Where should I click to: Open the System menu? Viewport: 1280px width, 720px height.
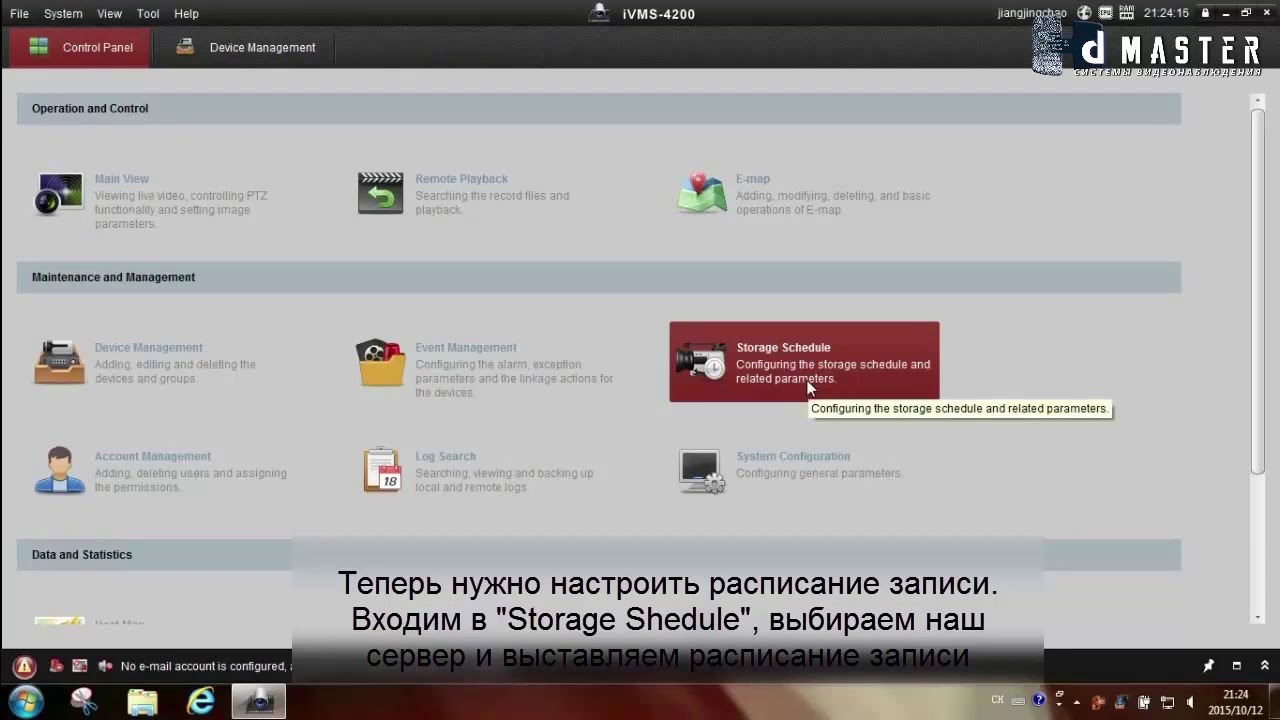coord(63,14)
